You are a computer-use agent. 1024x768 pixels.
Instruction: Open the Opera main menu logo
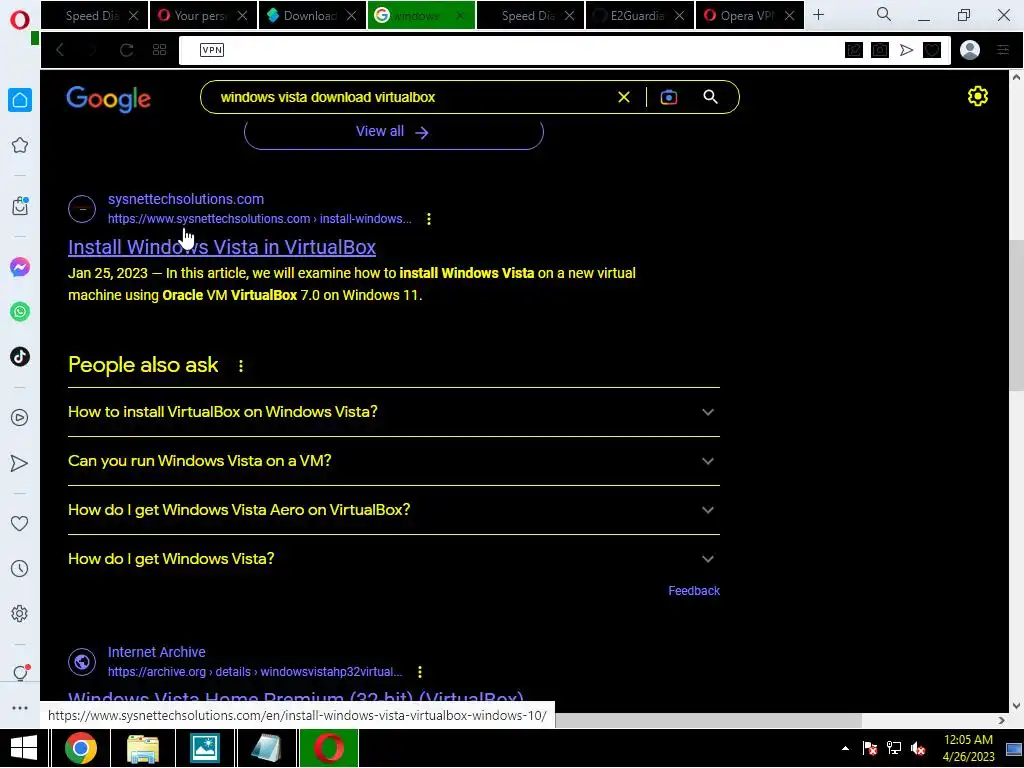click(x=20, y=20)
